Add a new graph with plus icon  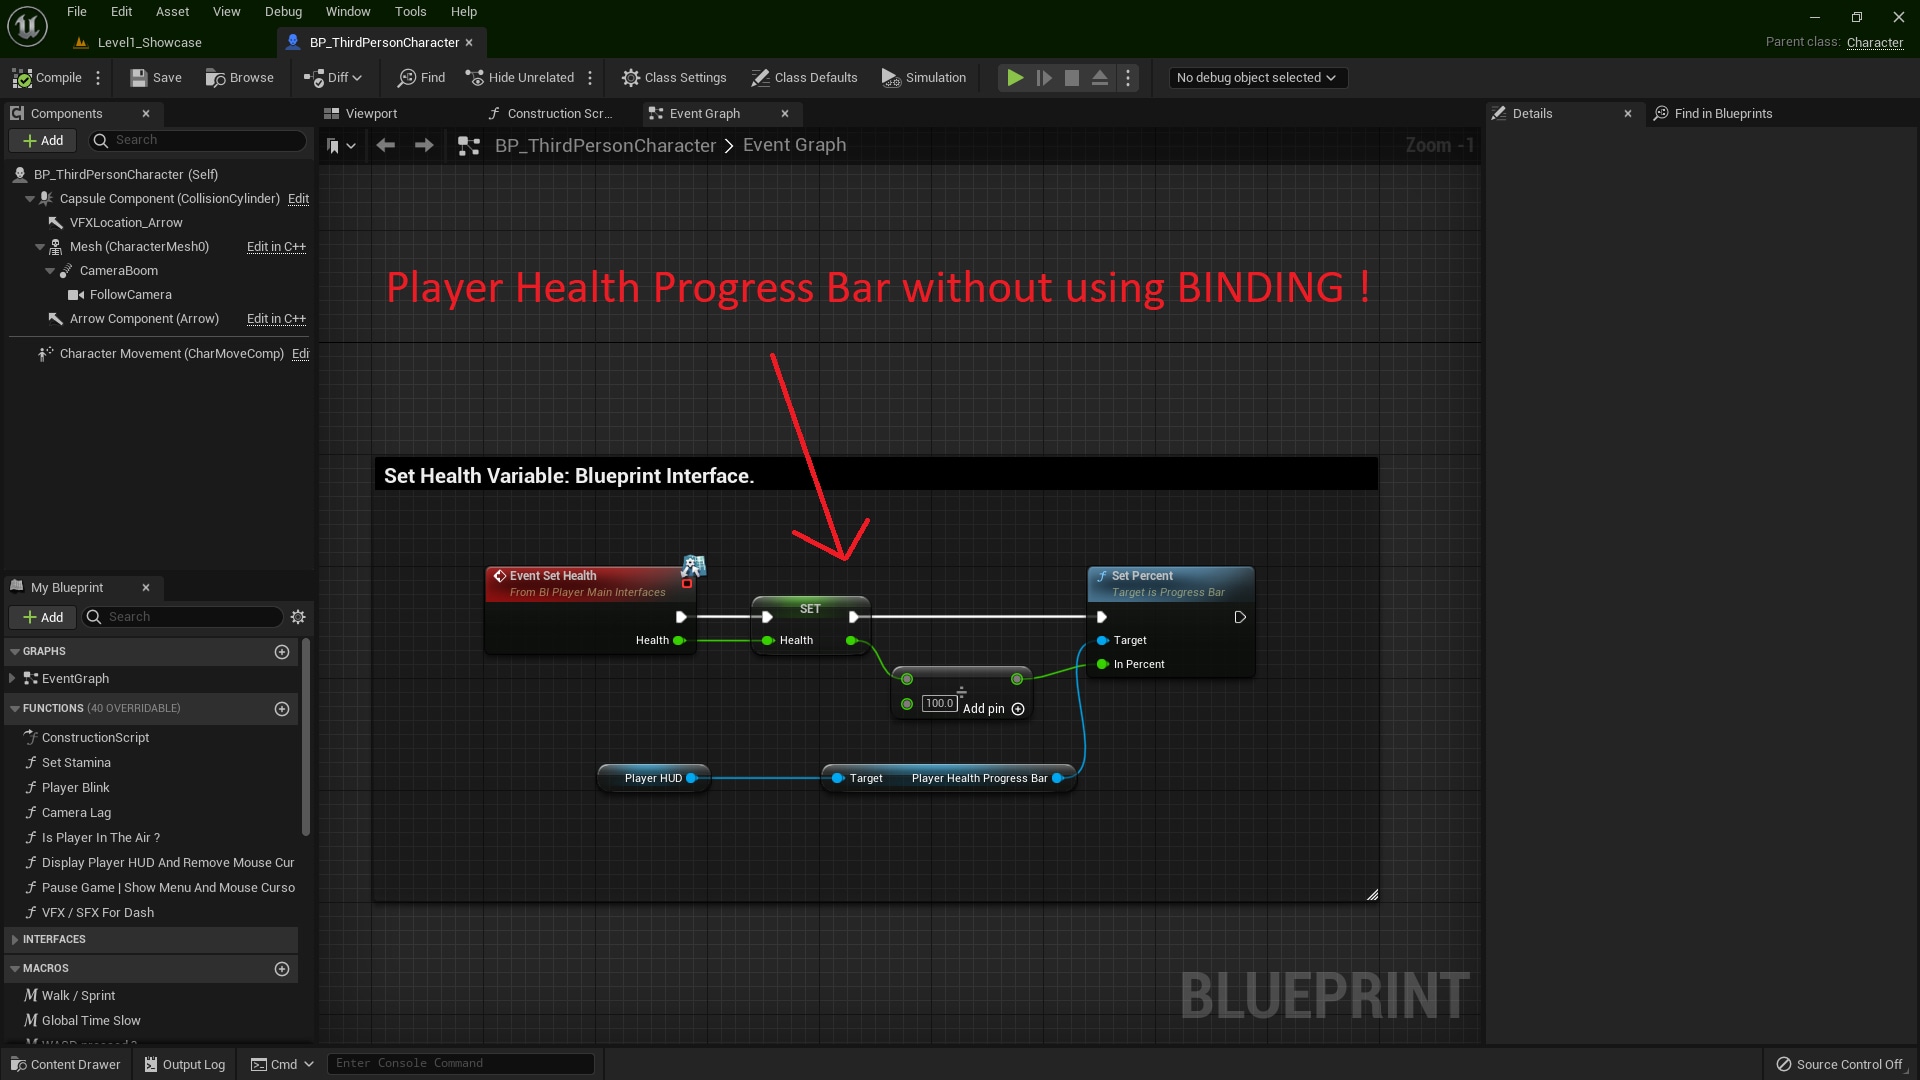click(x=282, y=652)
